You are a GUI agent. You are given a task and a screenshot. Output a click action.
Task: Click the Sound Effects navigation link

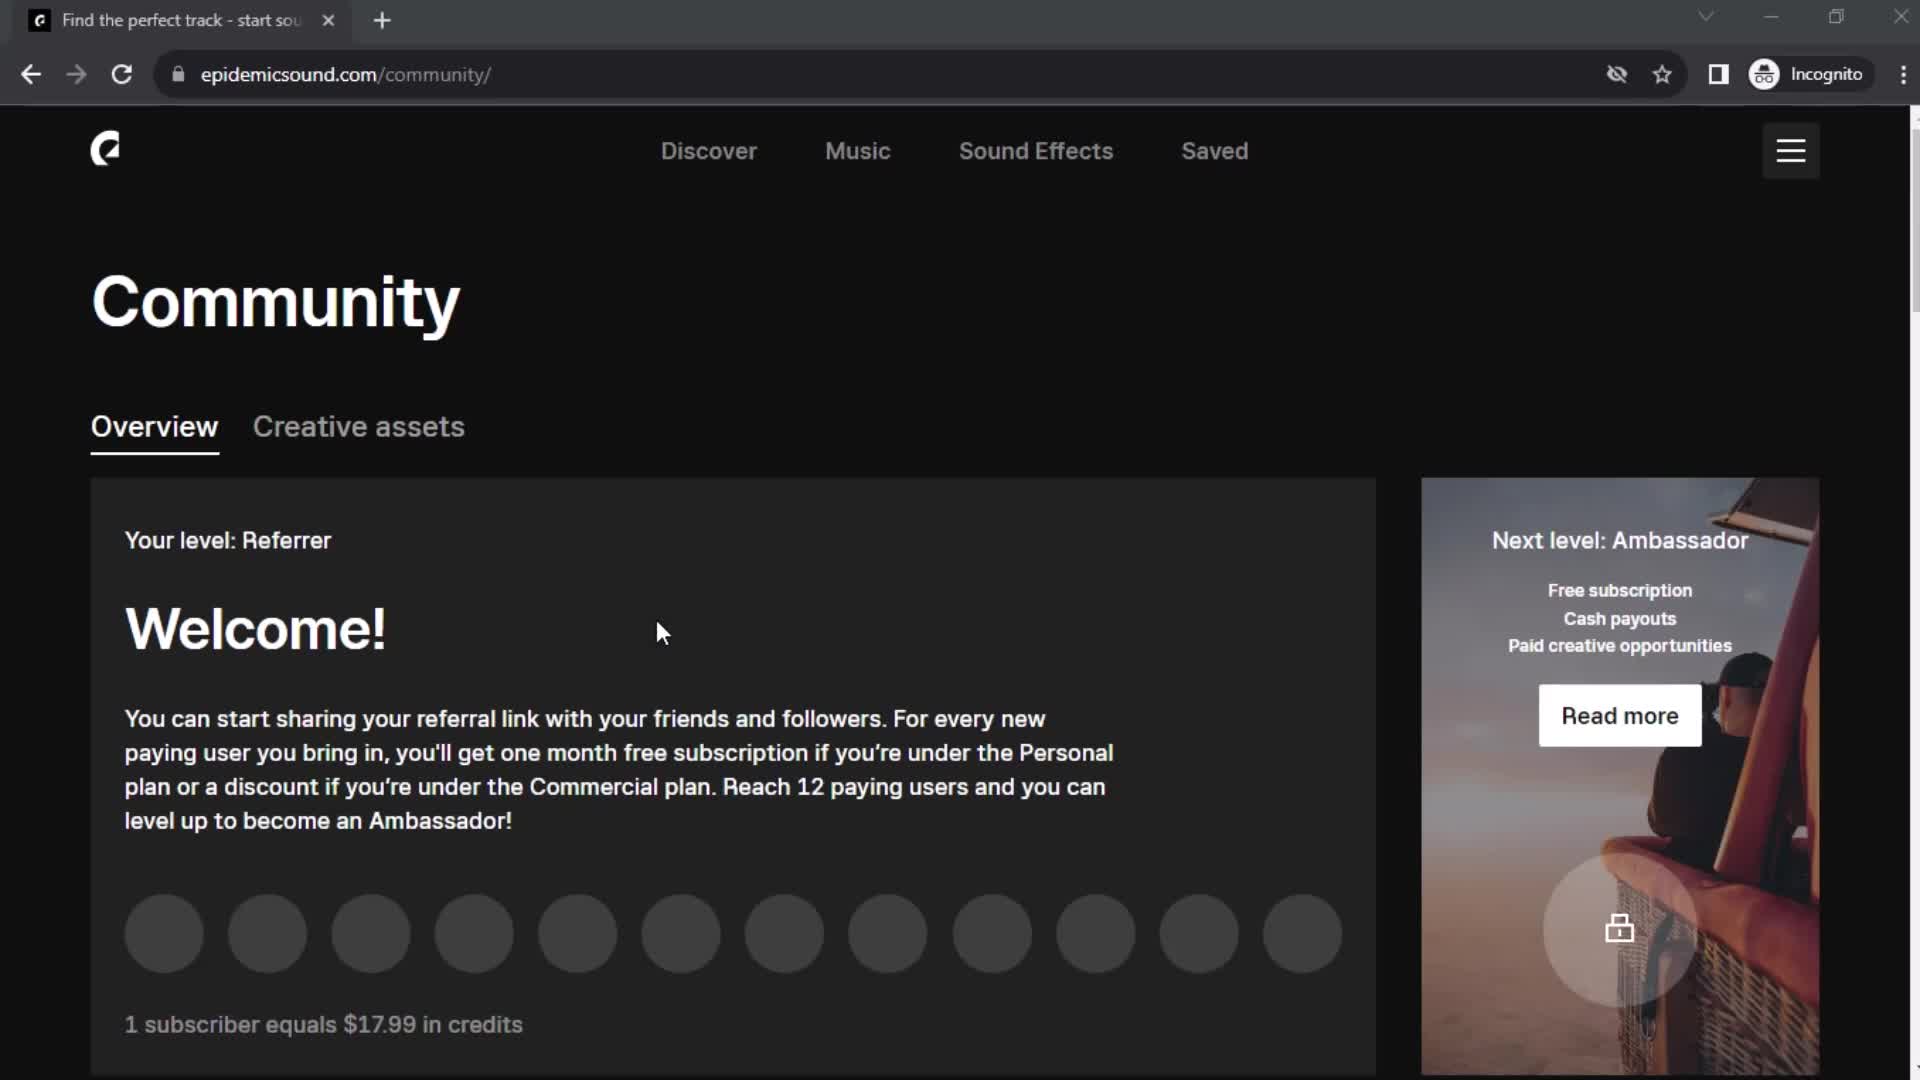1035,150
